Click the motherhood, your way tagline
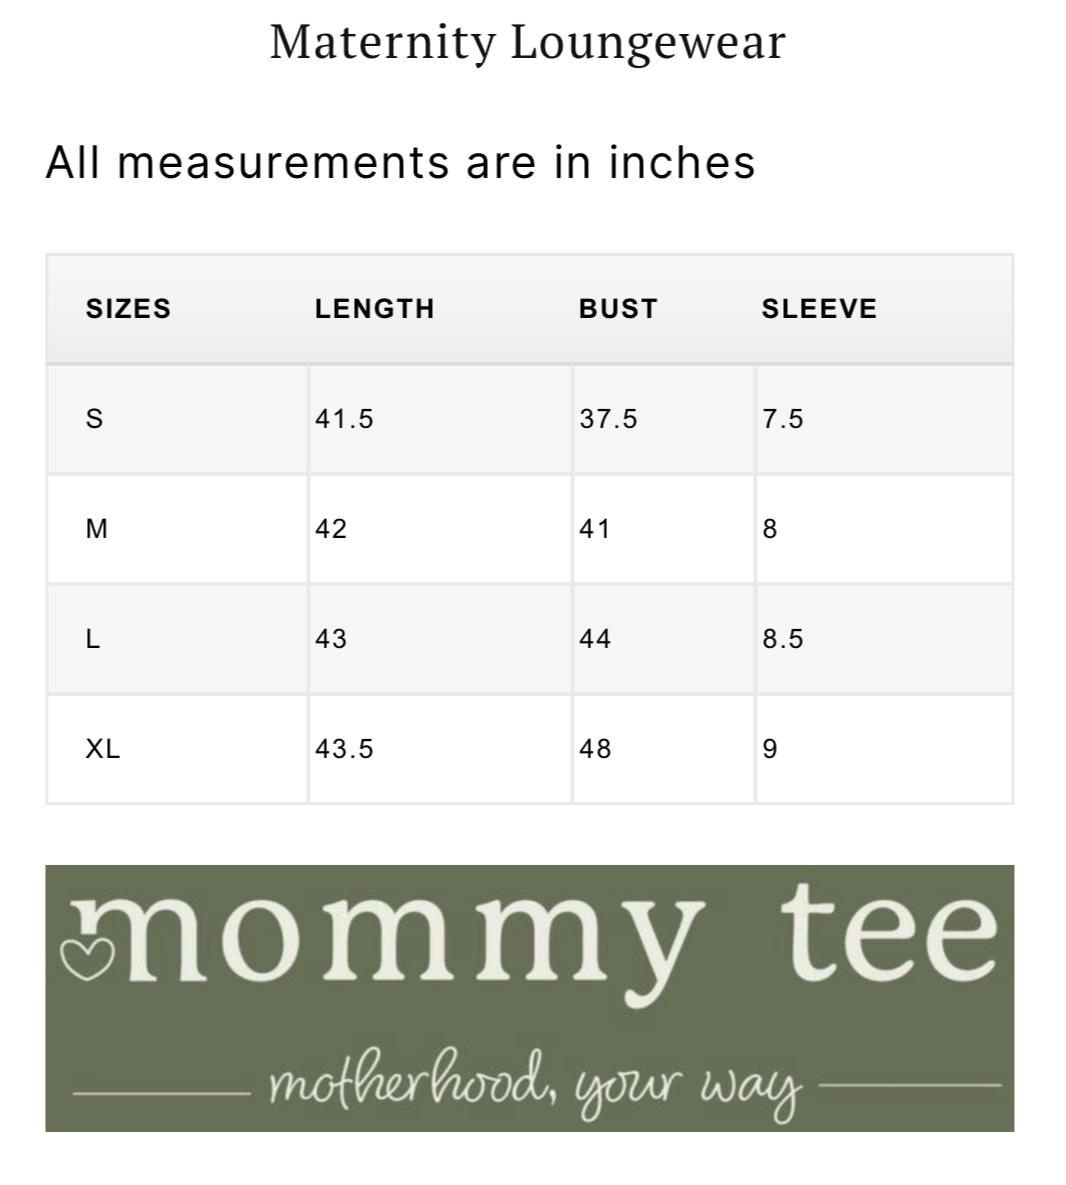 coord(535,1082)
